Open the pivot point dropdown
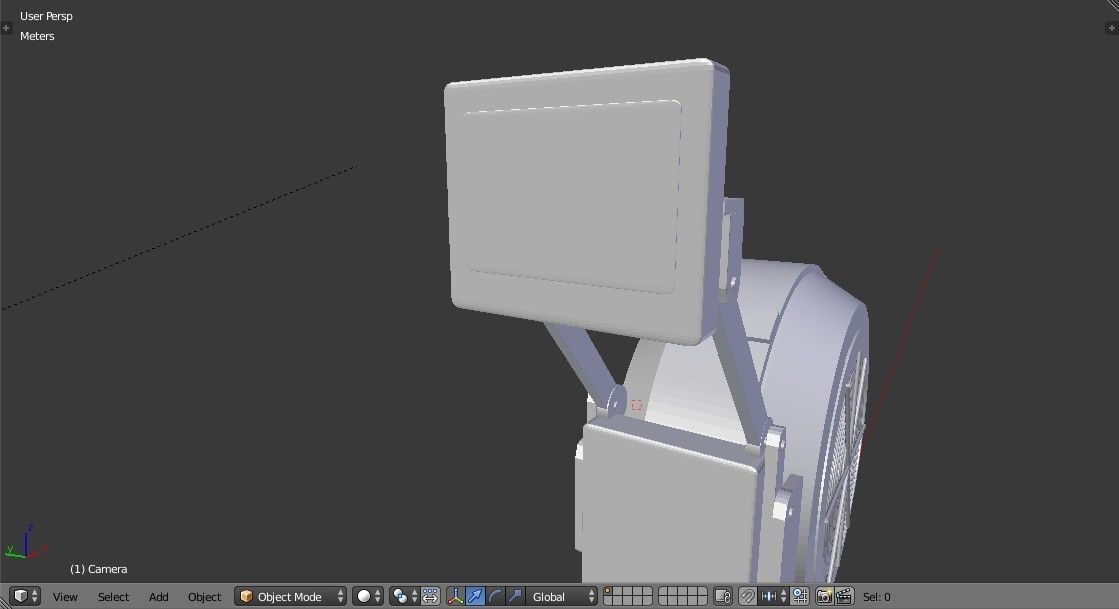Viewport: 1119px width, 609px height. (403, 596)
